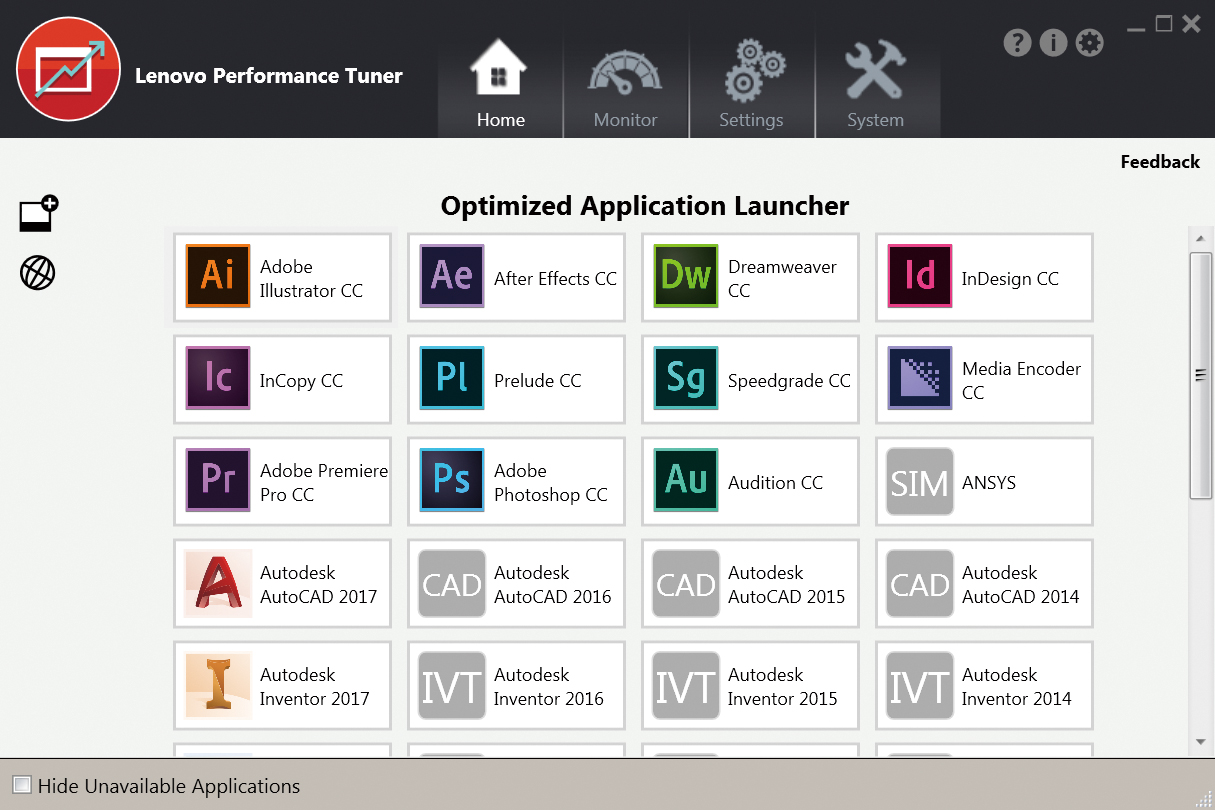Click the "Autodesk AutoCAD 2014" label
Image resolution: width=1215 pixels, height=810 pixels.
tap(1020, 585)
